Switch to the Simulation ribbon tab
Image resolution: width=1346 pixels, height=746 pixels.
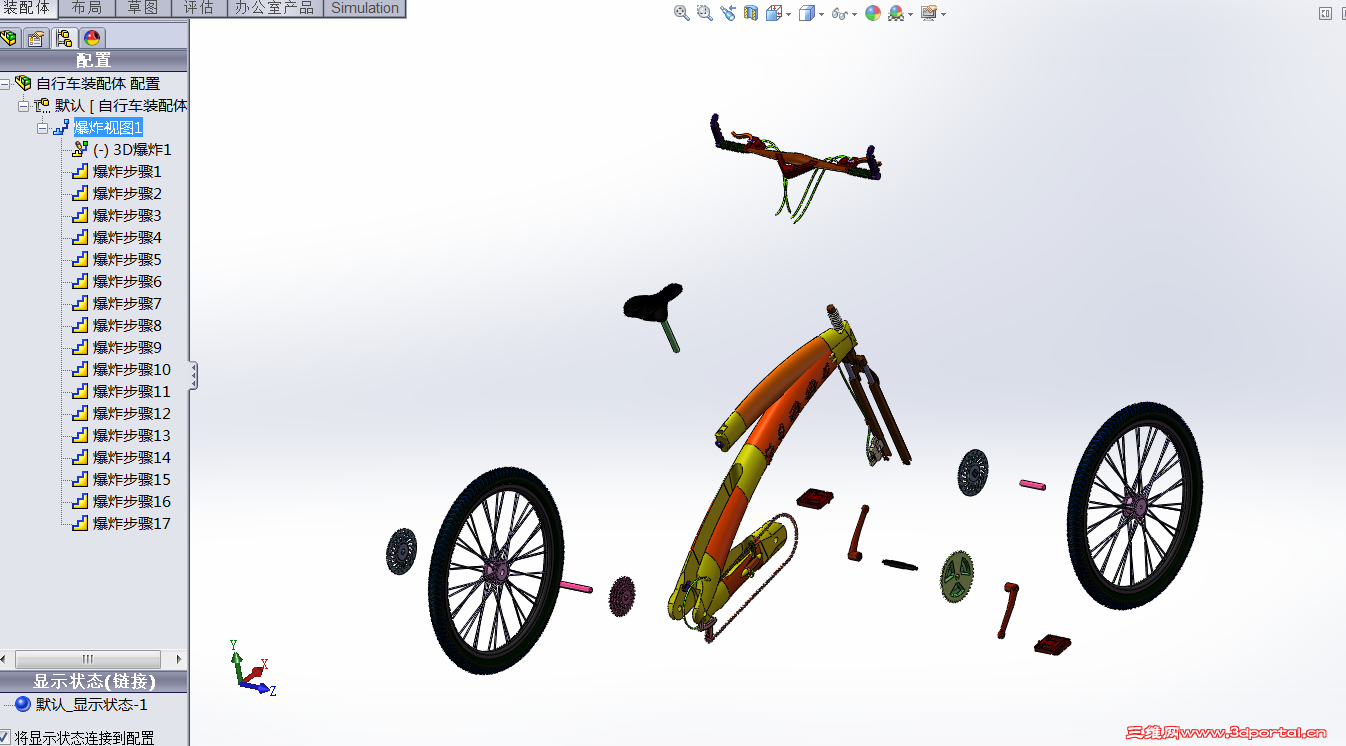pyautogui.click(x=364, y=8)
